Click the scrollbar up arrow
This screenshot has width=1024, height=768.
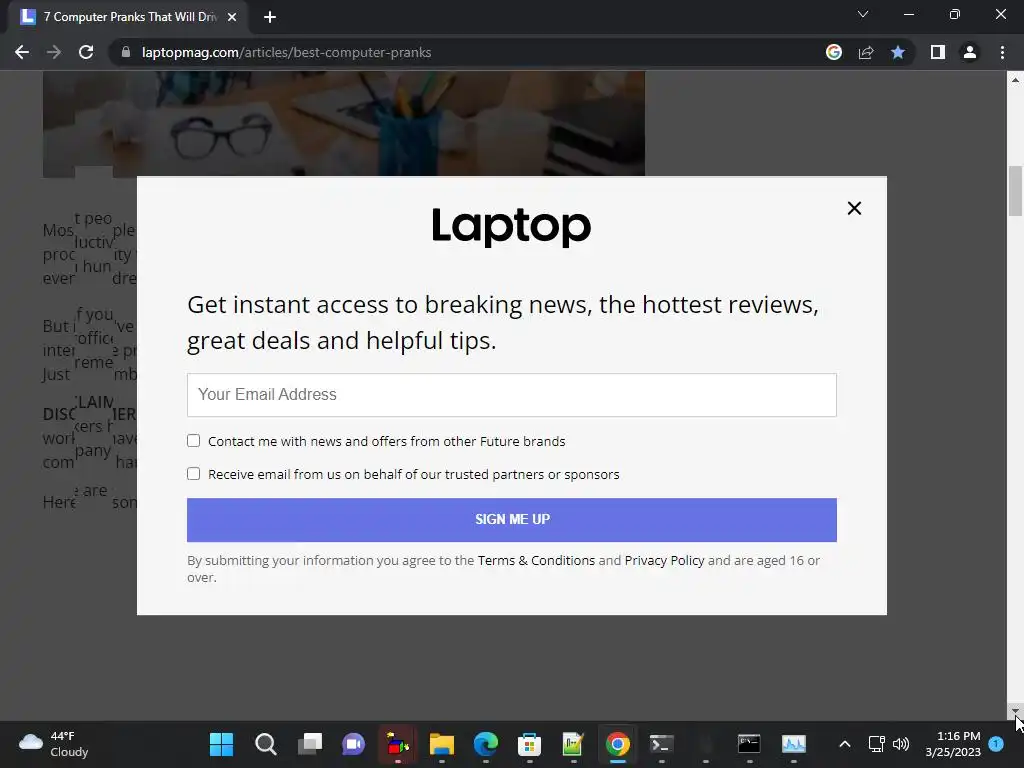point(1015,80)
